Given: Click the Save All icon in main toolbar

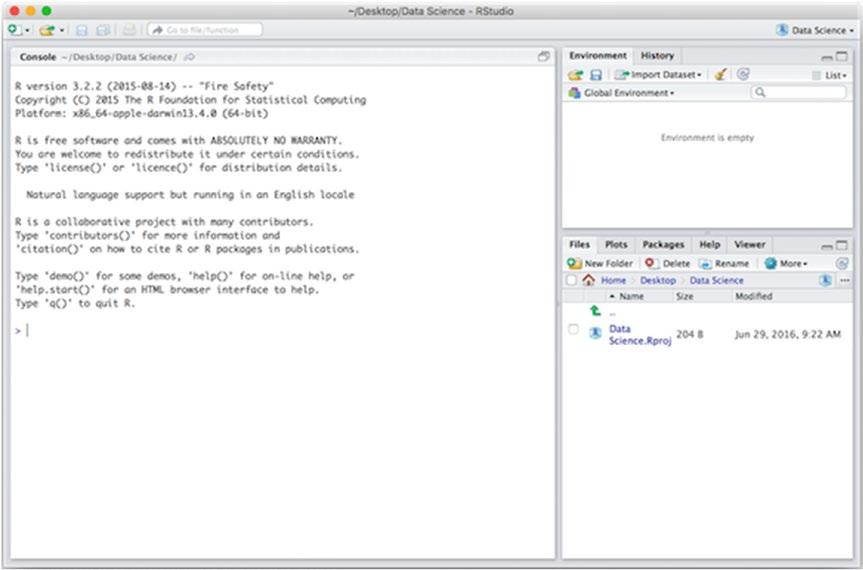Looking at the screenshot, I should point(103,30).
